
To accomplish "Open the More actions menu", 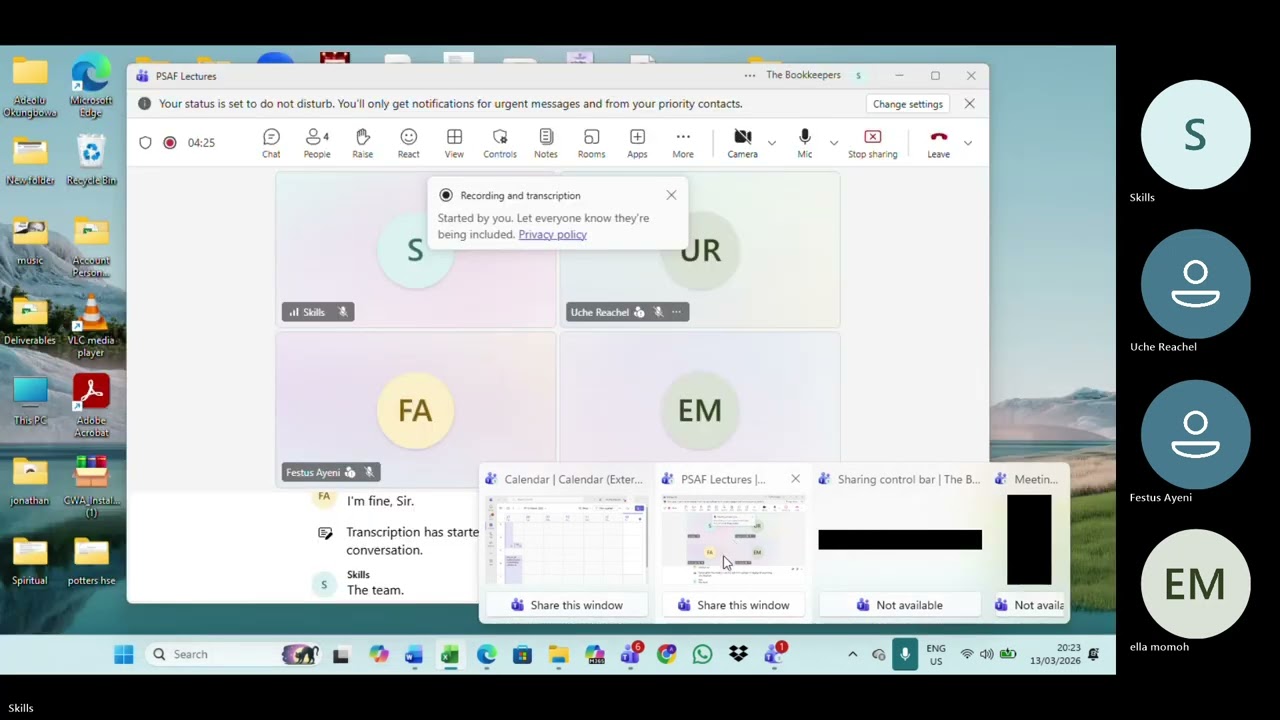I will [x=683, y=143].
